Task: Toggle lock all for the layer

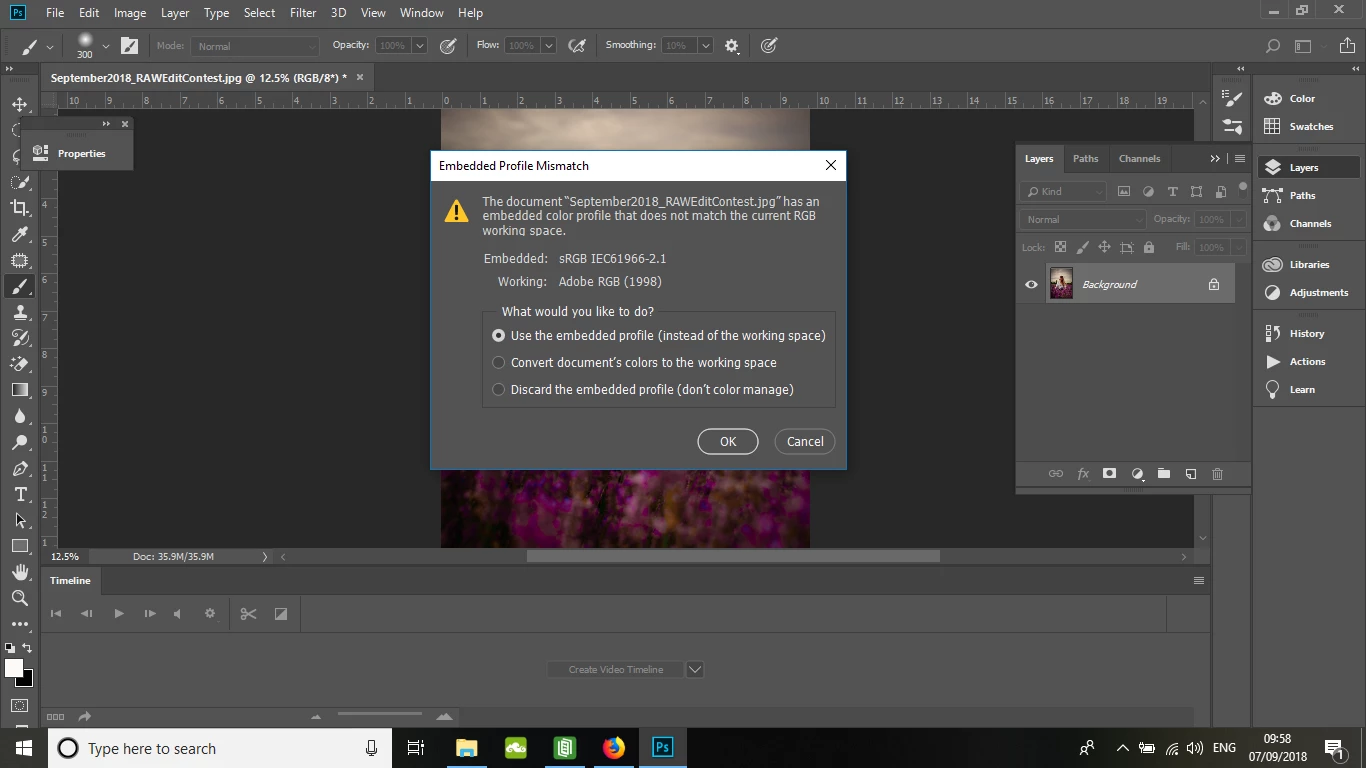Action: tap(1148, 247)
